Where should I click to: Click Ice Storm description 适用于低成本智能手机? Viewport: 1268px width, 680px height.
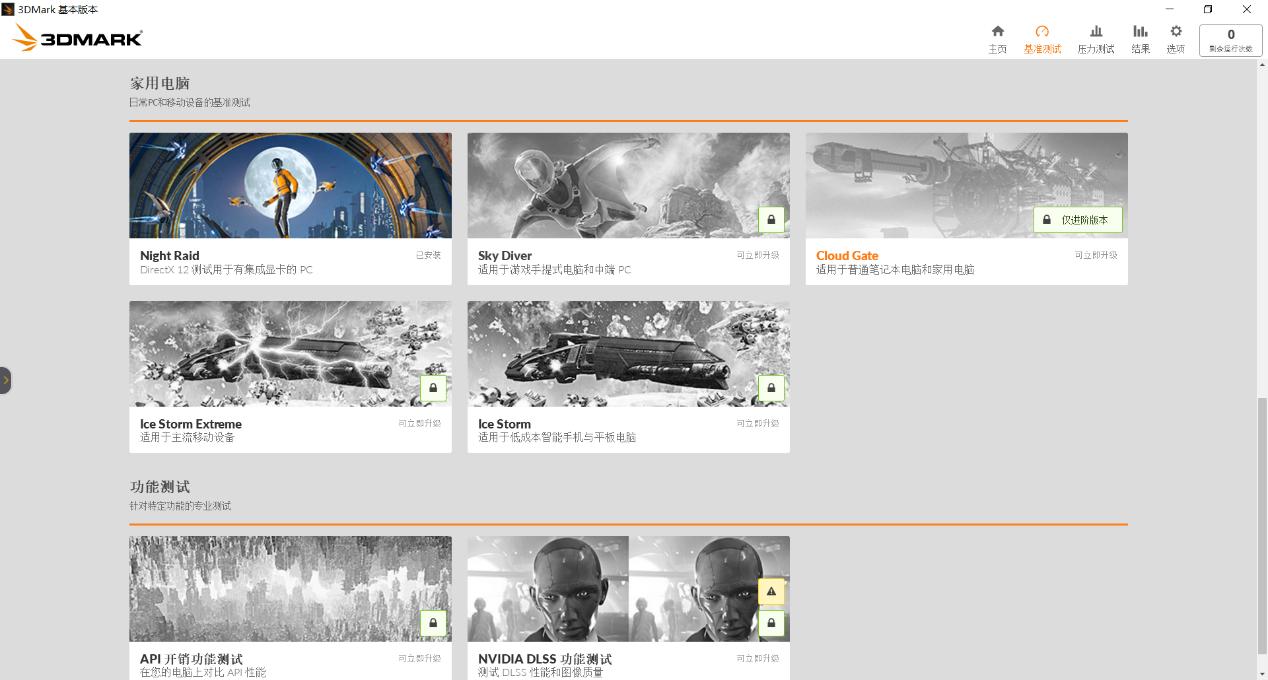click(x=557, y=437)
